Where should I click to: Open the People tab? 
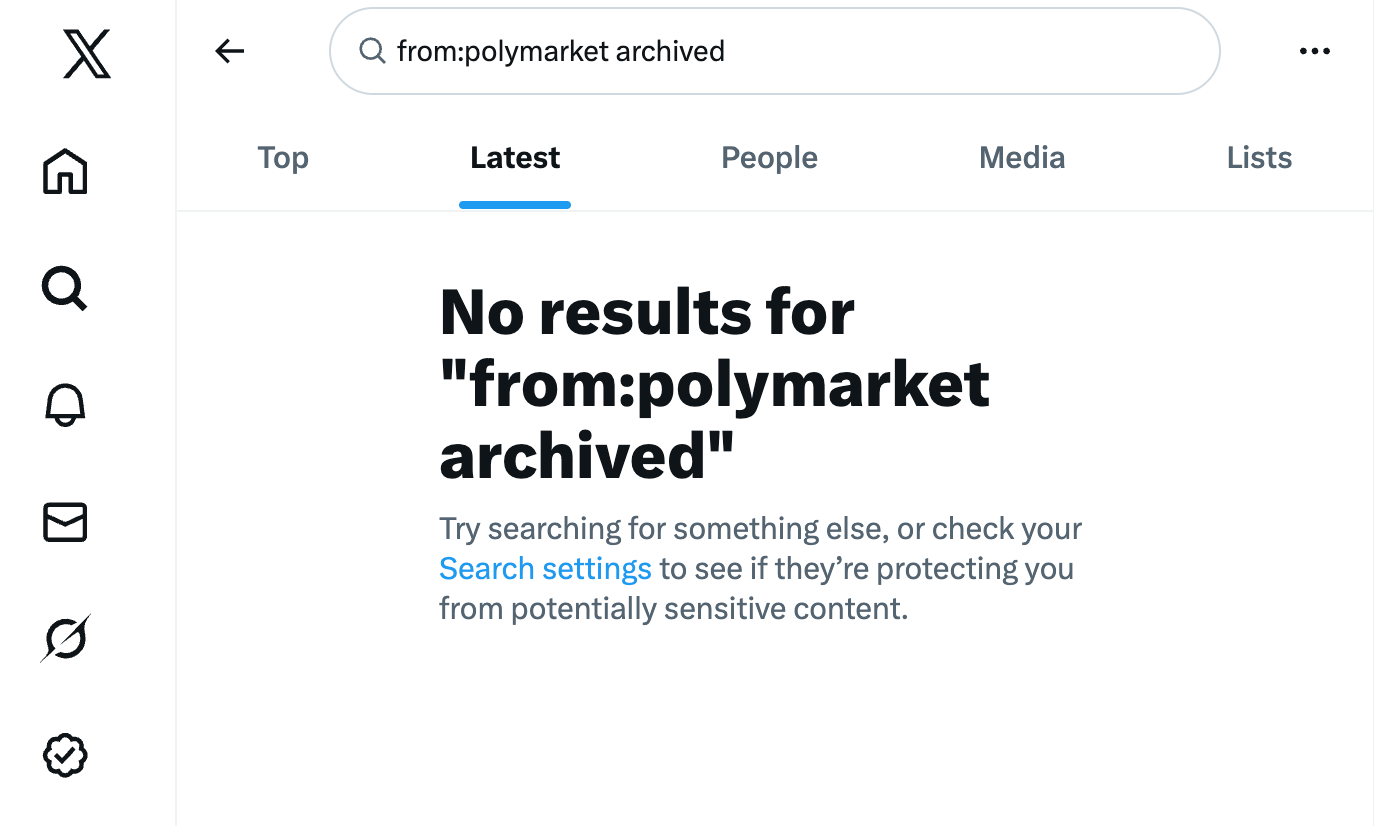tap(768, 157)
